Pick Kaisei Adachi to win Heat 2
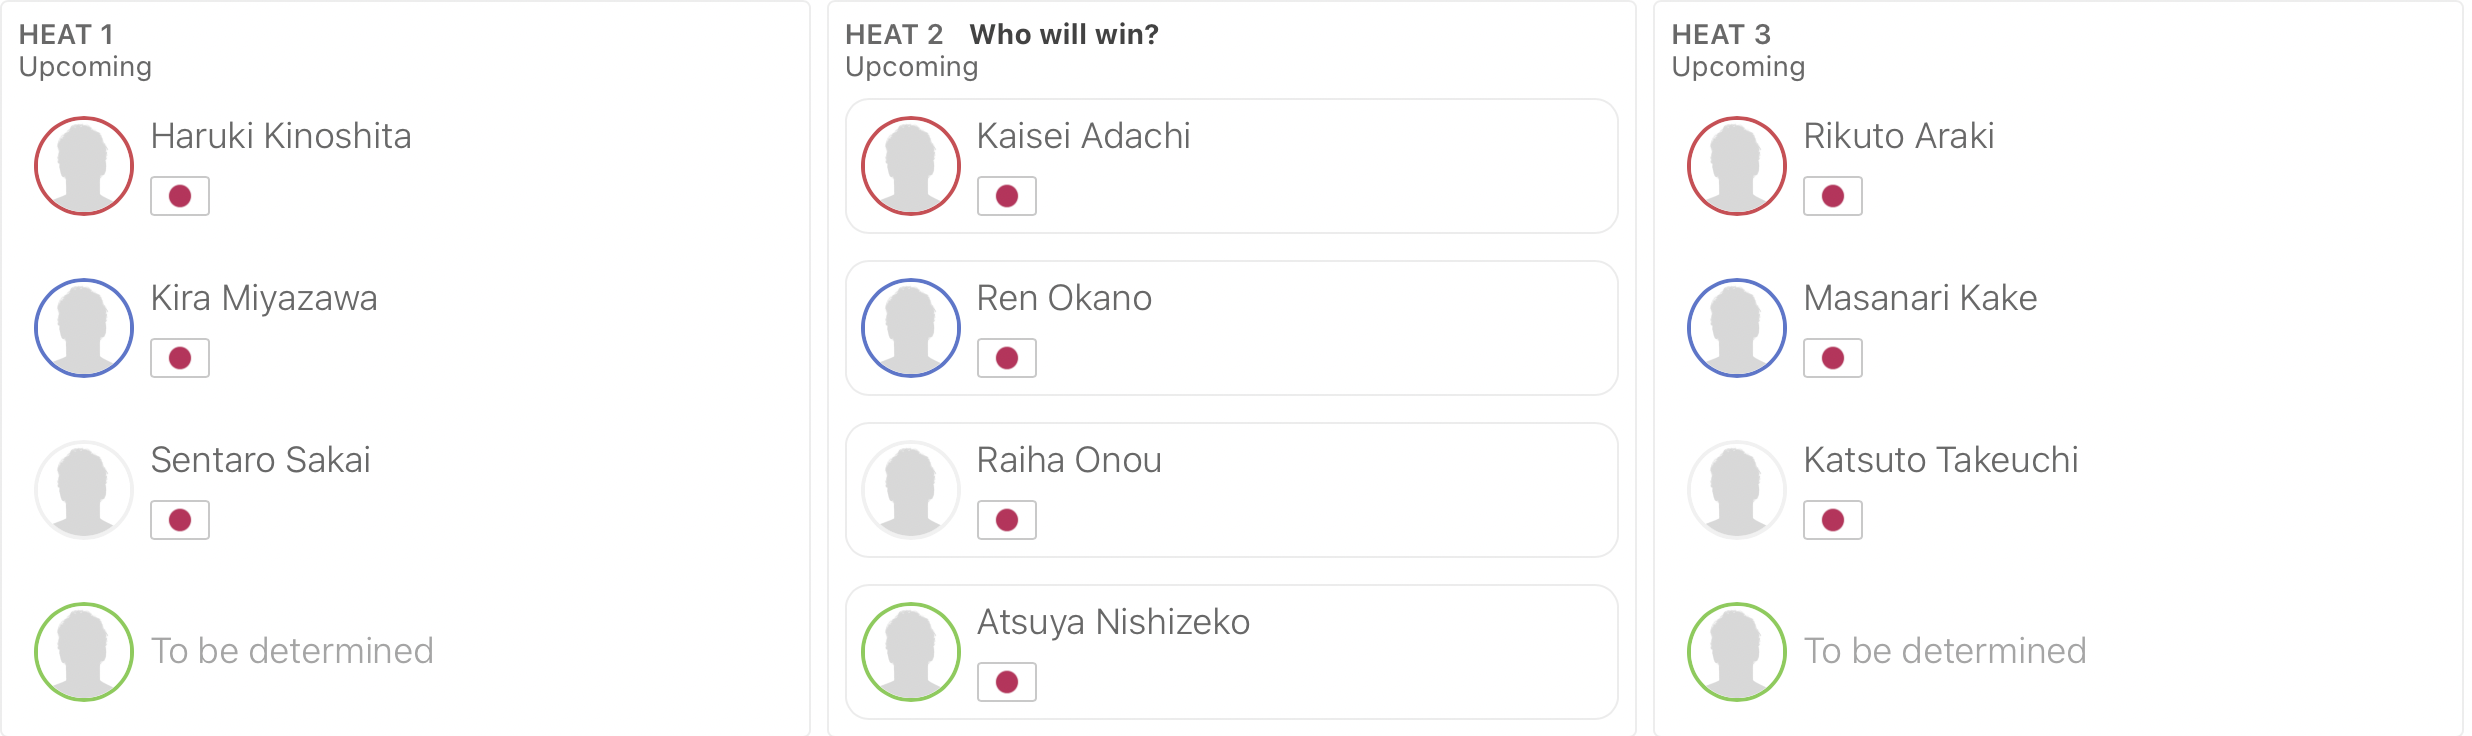Viewport: 2472px width, 736px height. 1232,166
